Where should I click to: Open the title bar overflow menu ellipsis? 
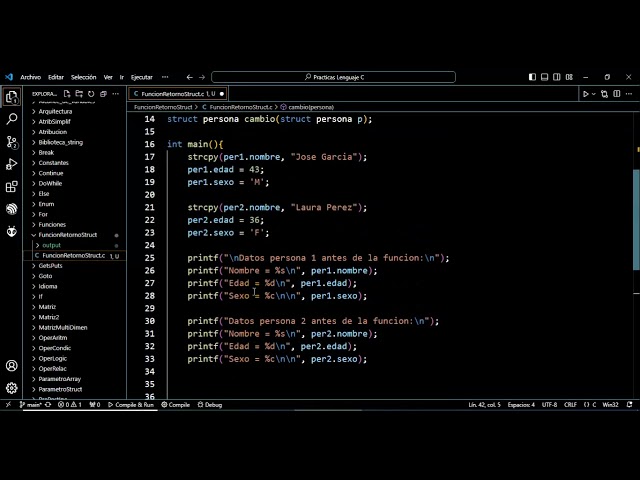click(x=165, y=77)
